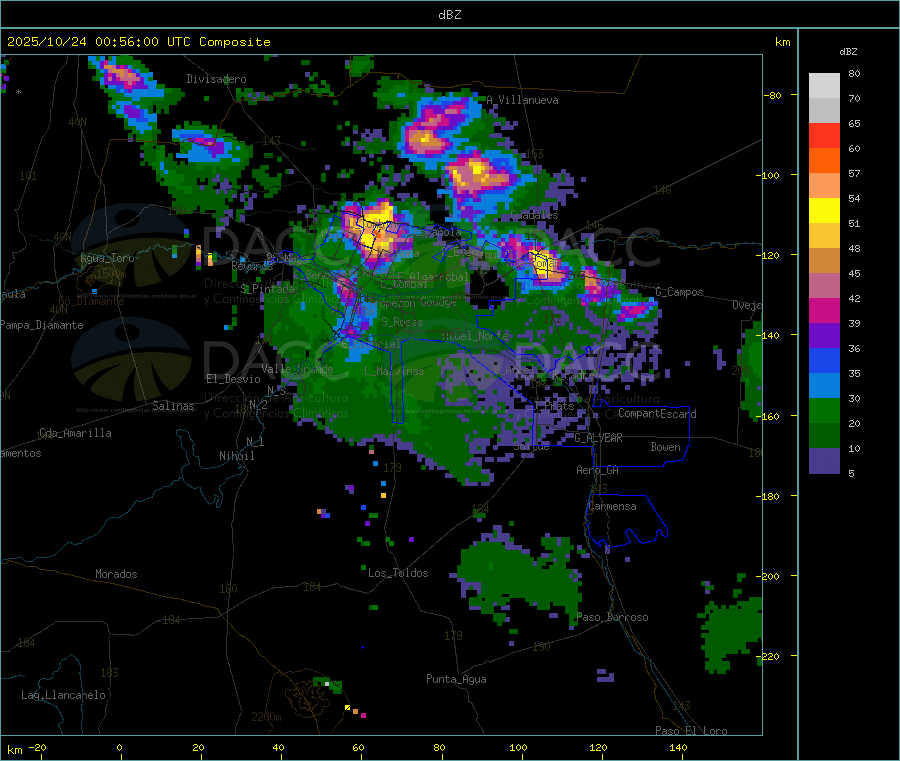Select the purple 5 dBZ legend swatch
This screenshot has height=761, width=900.
tap(824, 461)
